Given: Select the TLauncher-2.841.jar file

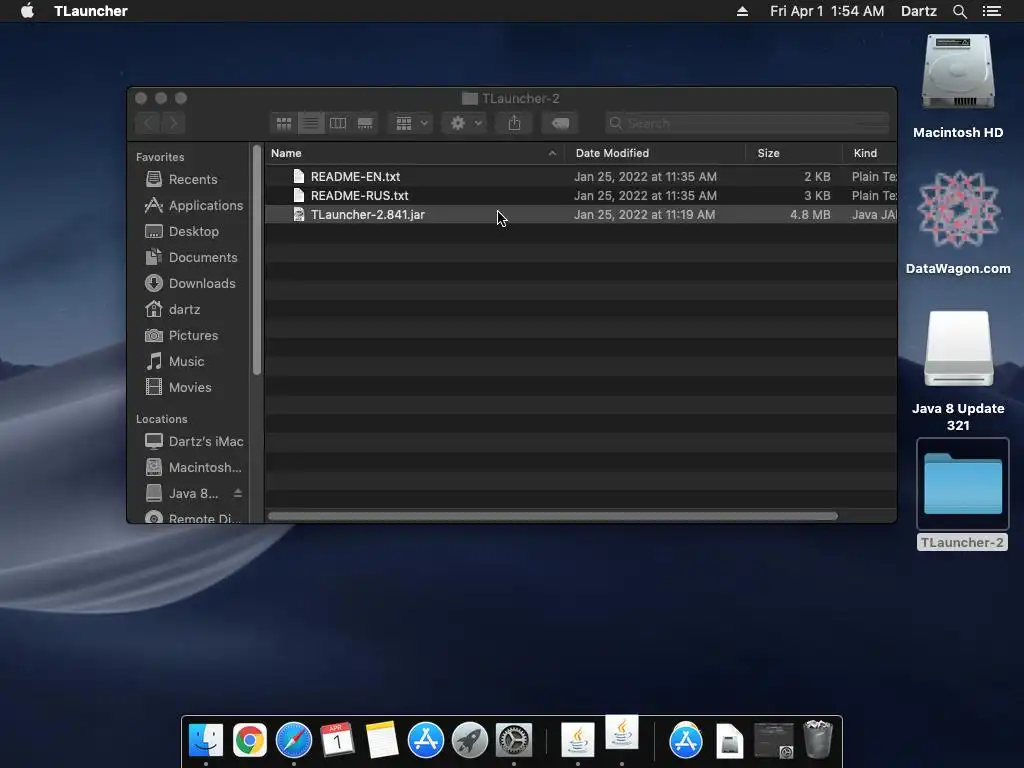Looking at the screenshot, I should pyautogui.click(x=581, y=214).
